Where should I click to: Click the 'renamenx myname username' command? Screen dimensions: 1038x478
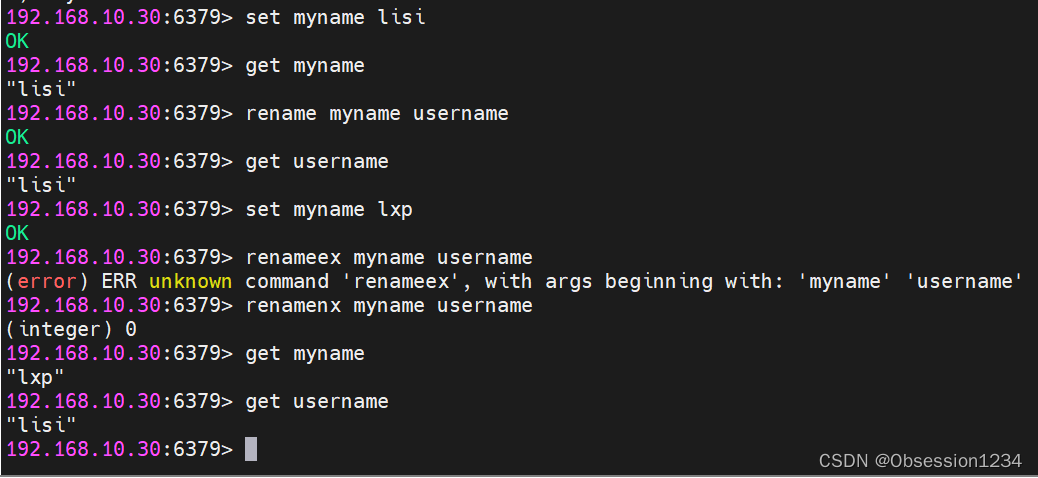(389, 305)
